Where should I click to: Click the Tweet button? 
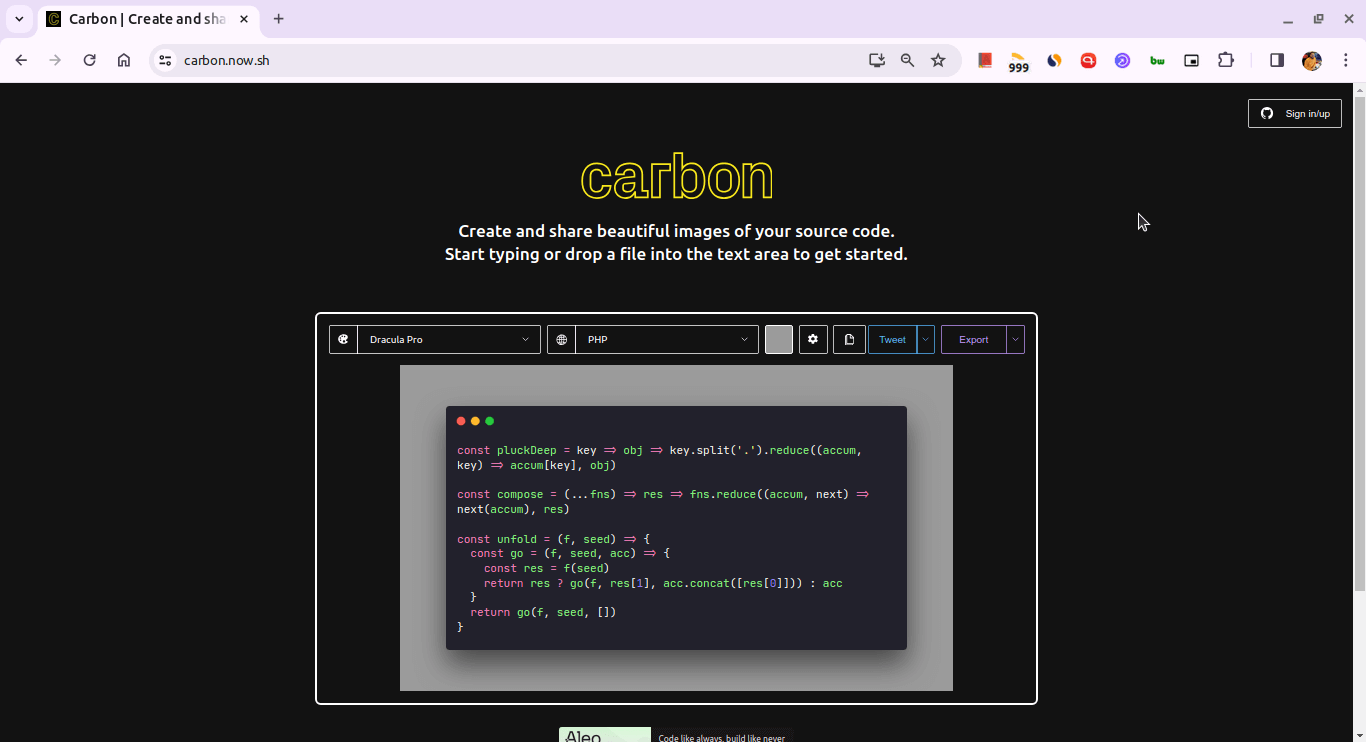click(892, 340)
